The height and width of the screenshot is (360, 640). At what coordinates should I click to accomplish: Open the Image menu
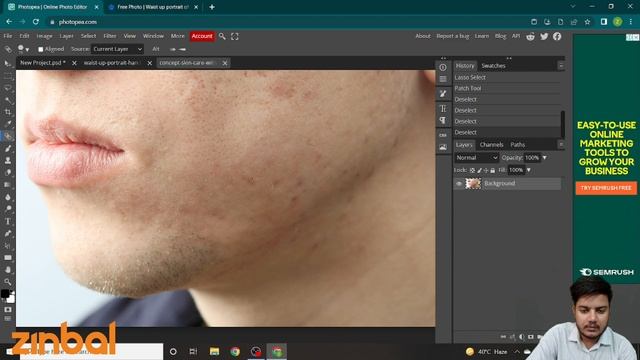tap(44, 36)
